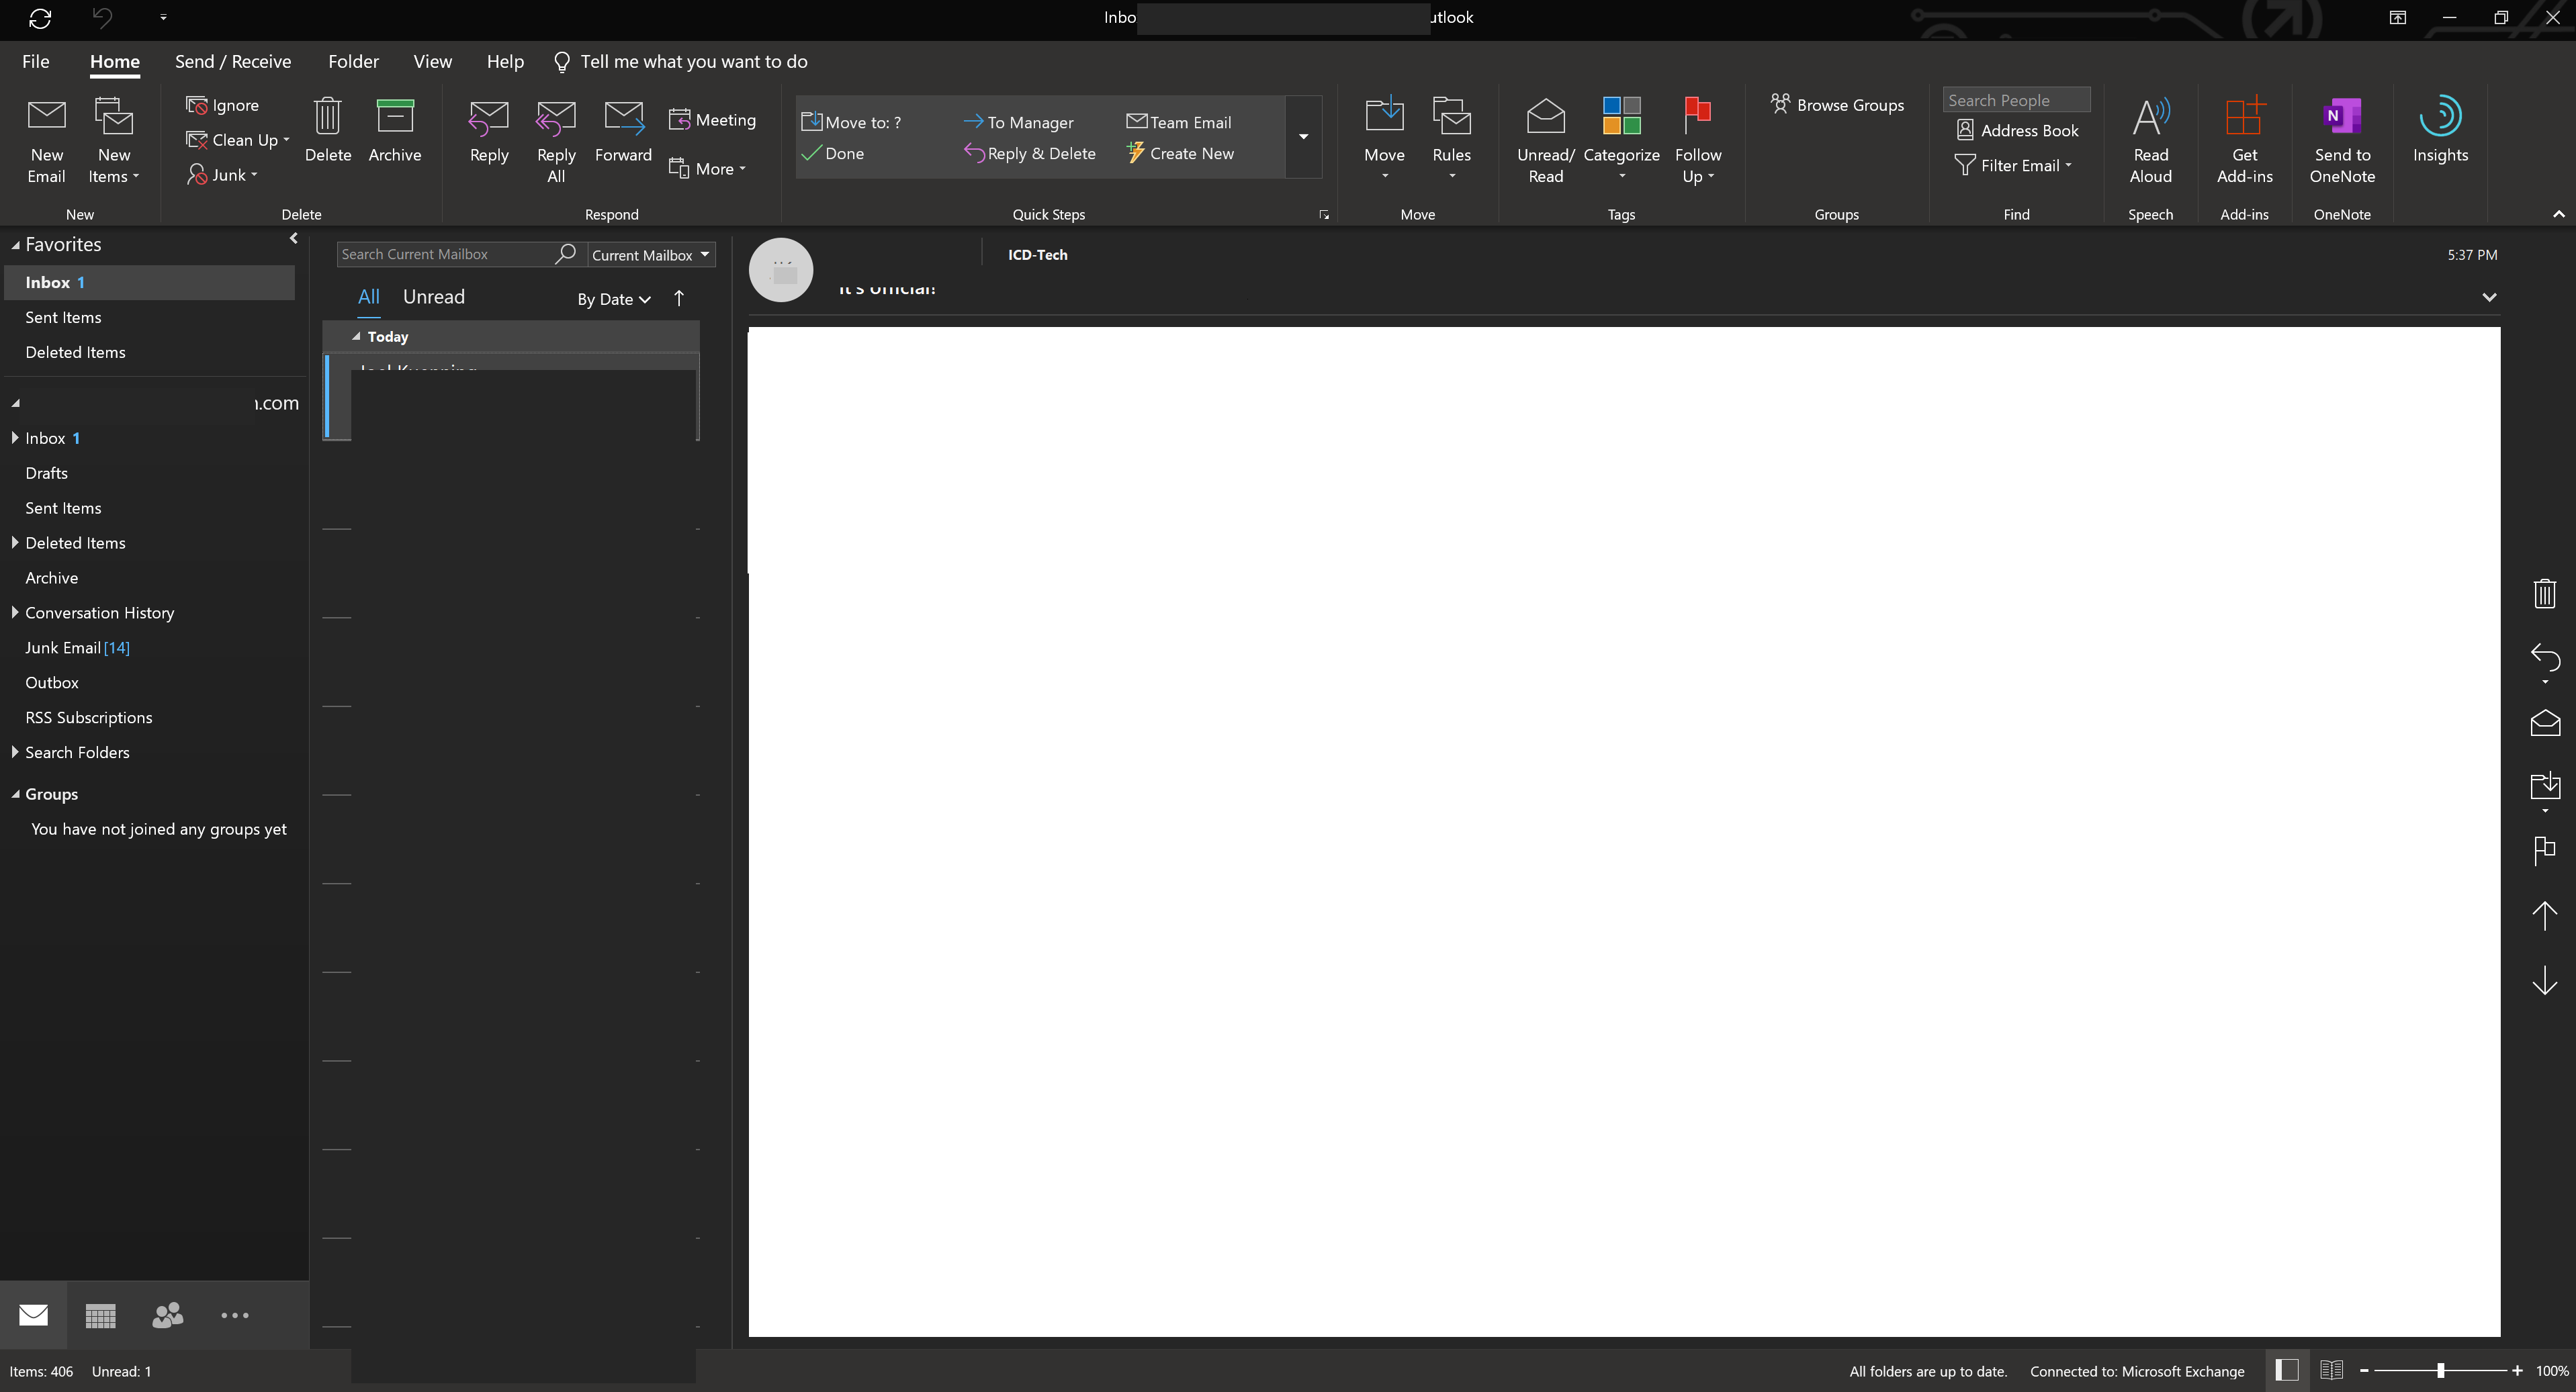The image size is (2576, 1392).
Task: Collapse the ribbon with the bottom-right caret
Action: (x=2558, y=214)
